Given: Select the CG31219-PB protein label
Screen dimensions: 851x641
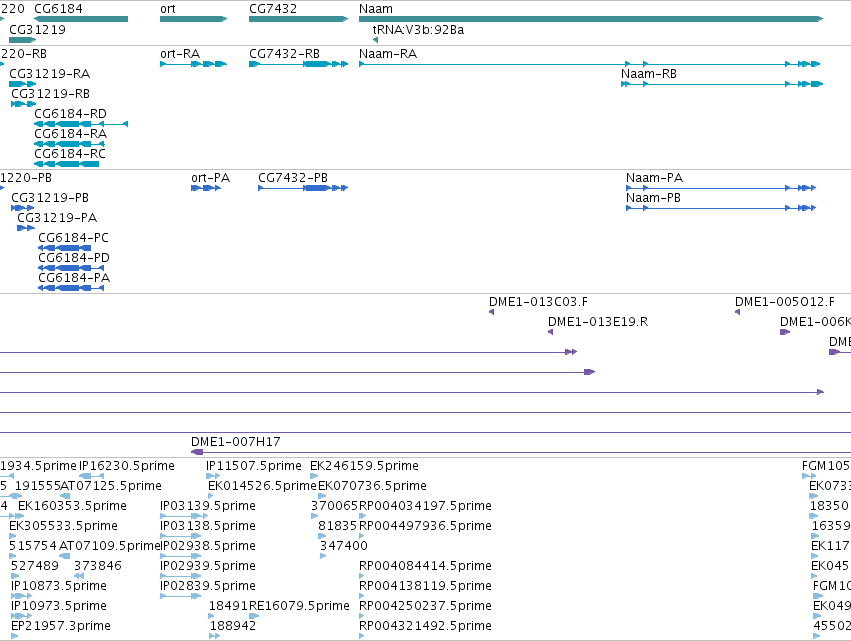Looking at the screenshot, I should click(50, 198).
